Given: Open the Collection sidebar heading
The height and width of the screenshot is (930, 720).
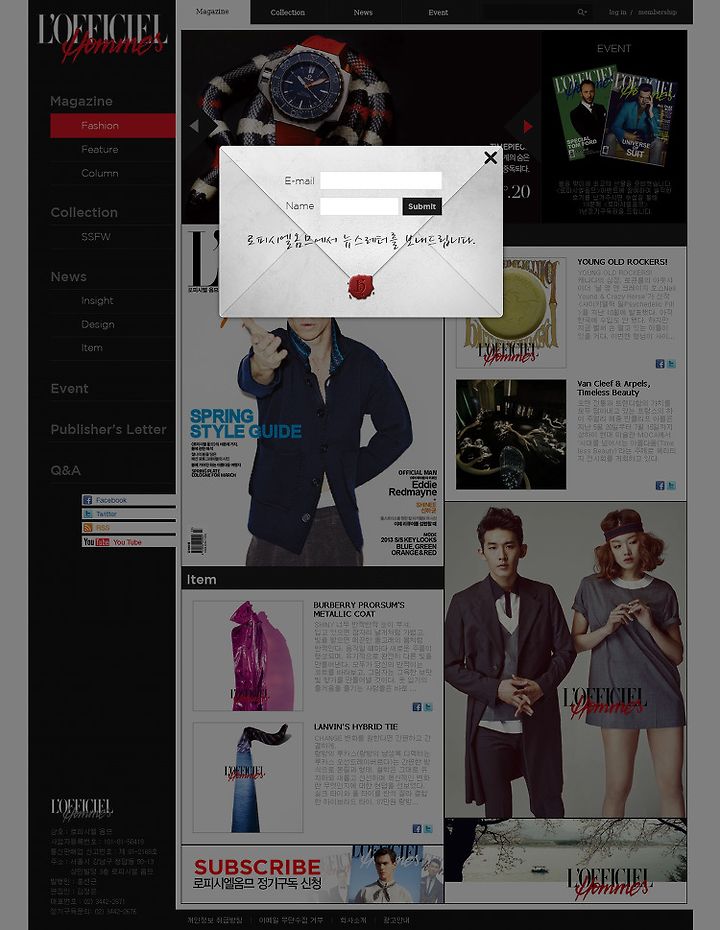Looking at the screenshot, I should click(84, 212).
